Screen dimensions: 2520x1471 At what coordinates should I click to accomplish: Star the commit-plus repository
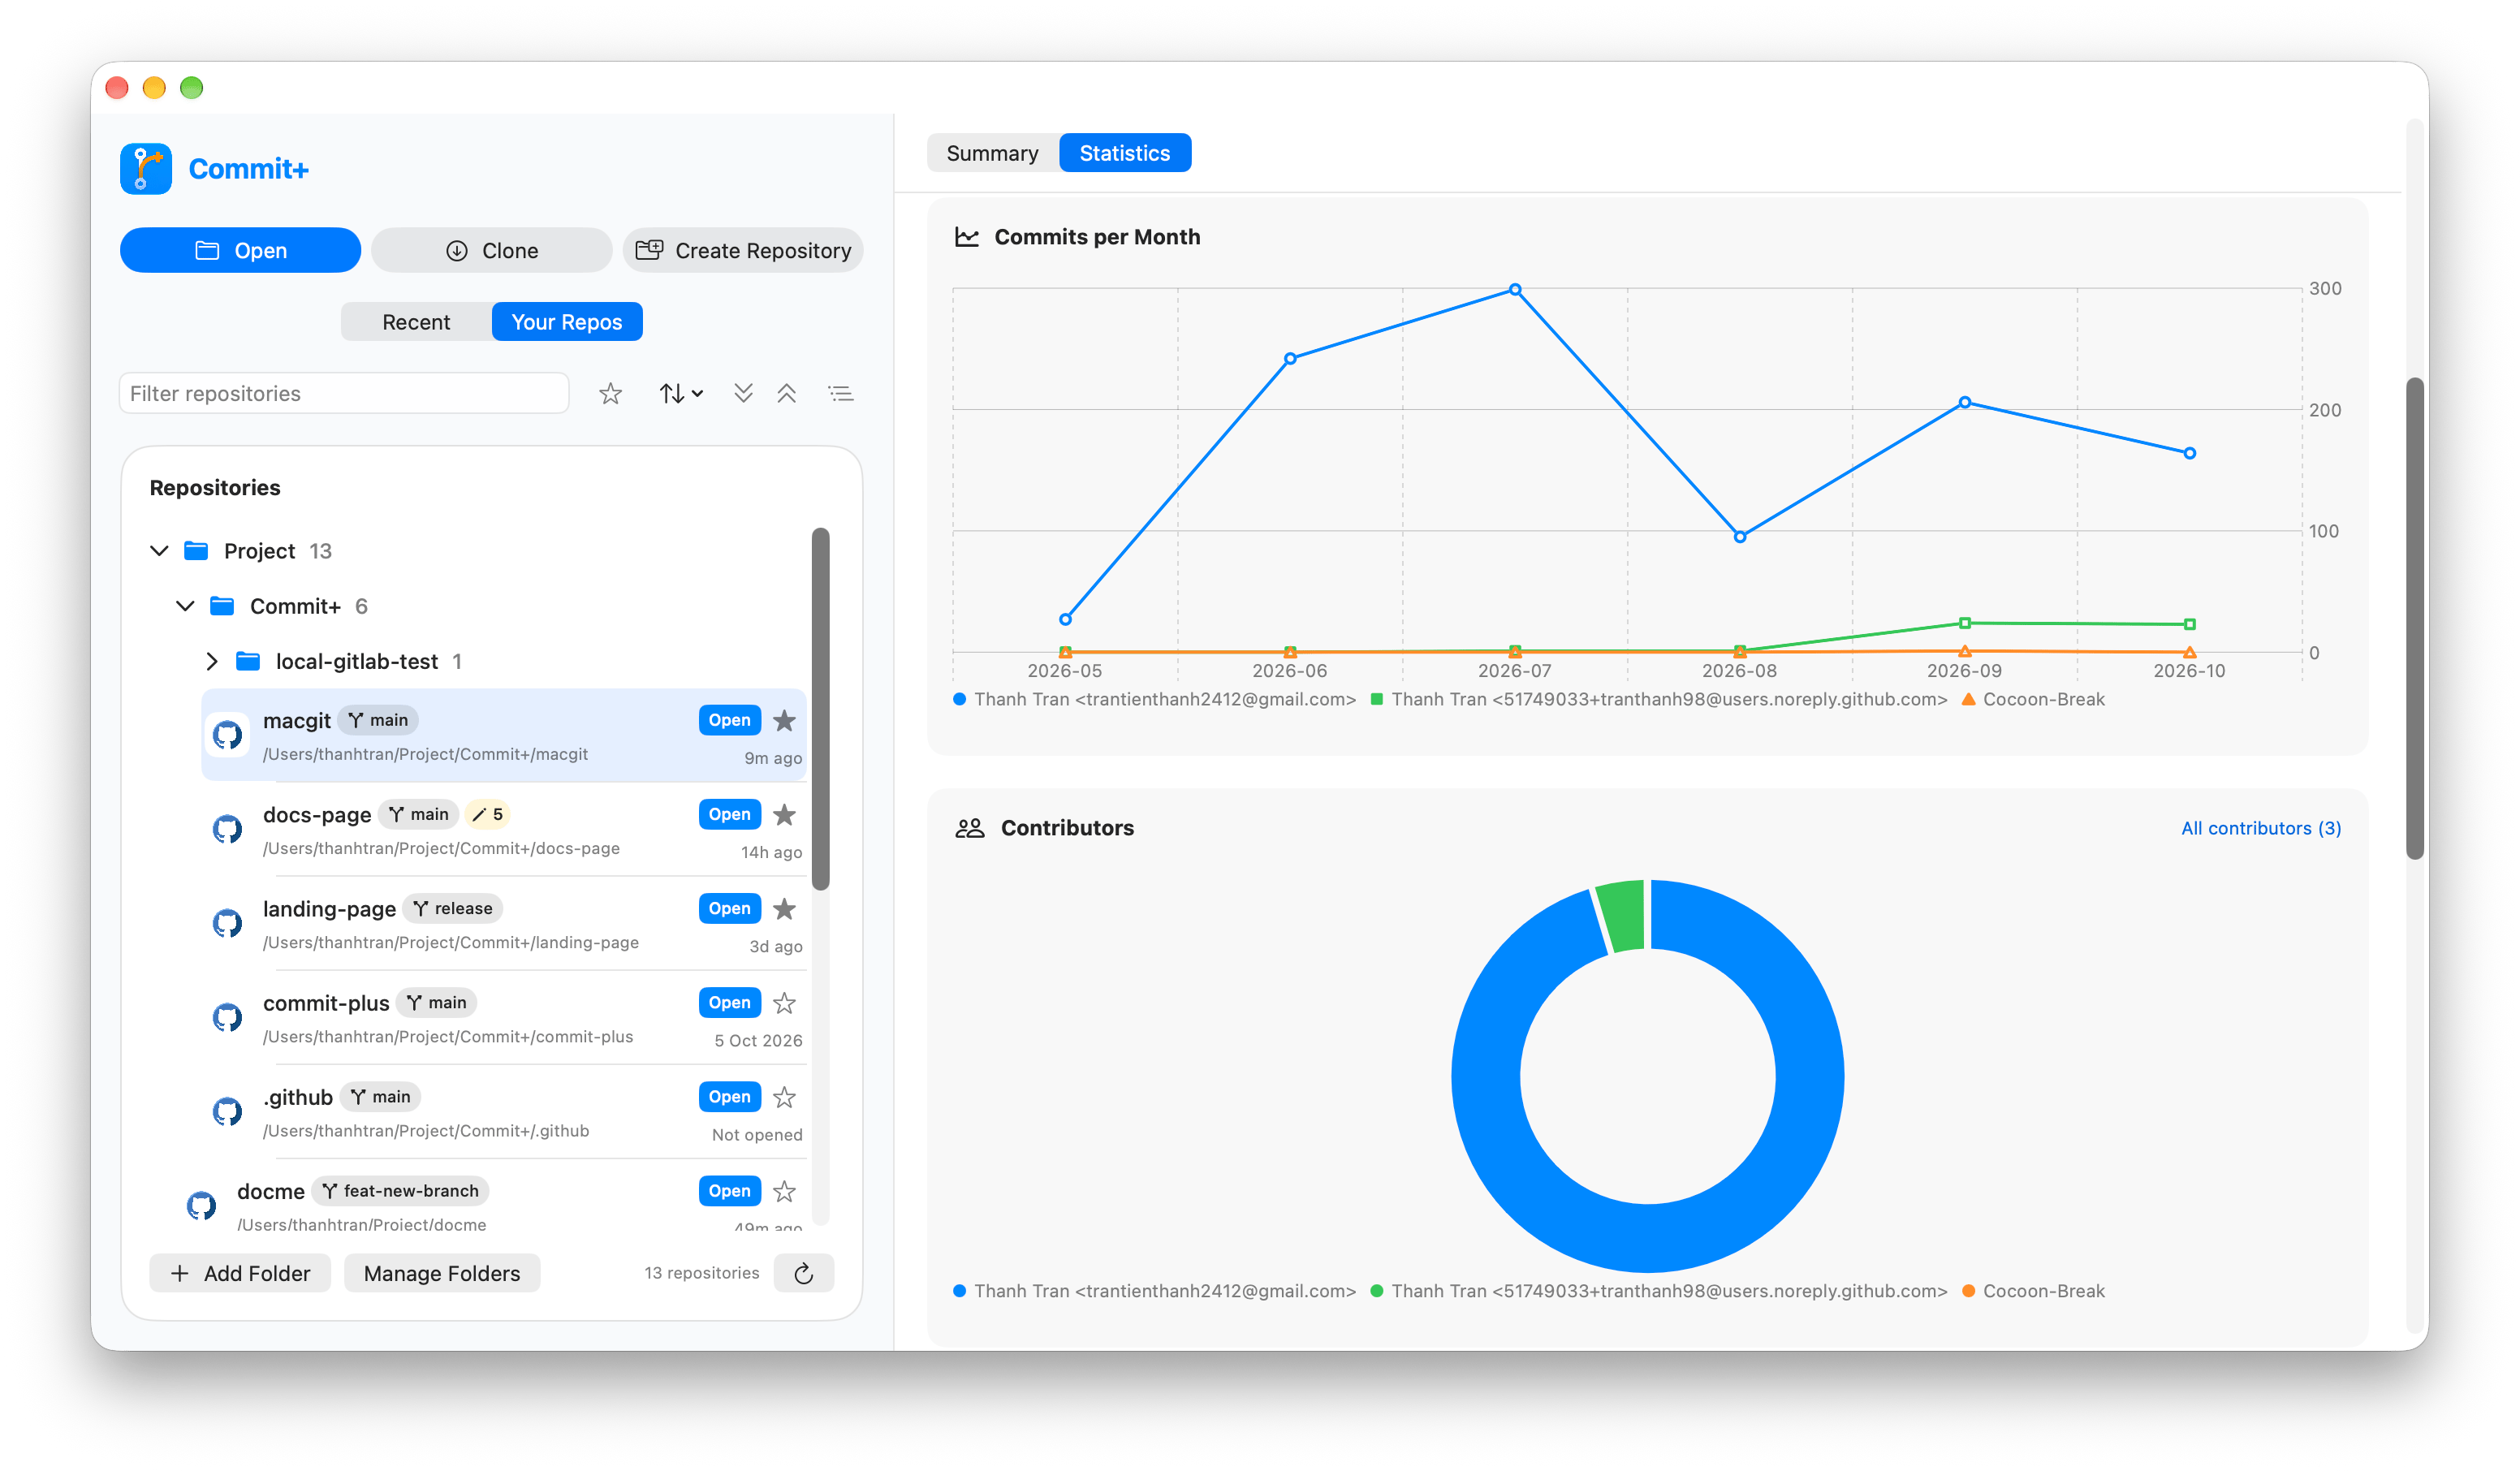[785, 1002]
